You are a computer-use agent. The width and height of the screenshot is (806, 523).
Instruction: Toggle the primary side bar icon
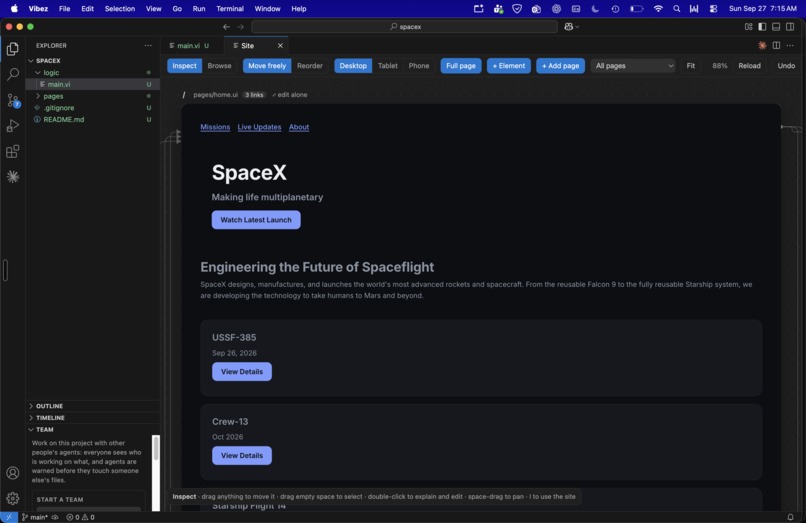click(x=762, y=27)
